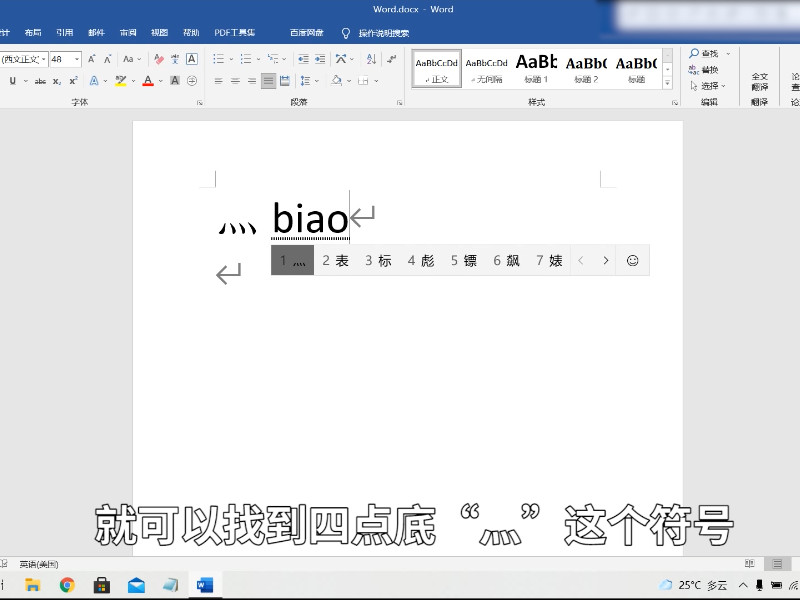Click the line spacing icon
The height and width of the screenshot is (600, 800).
(x=305, y=81)
